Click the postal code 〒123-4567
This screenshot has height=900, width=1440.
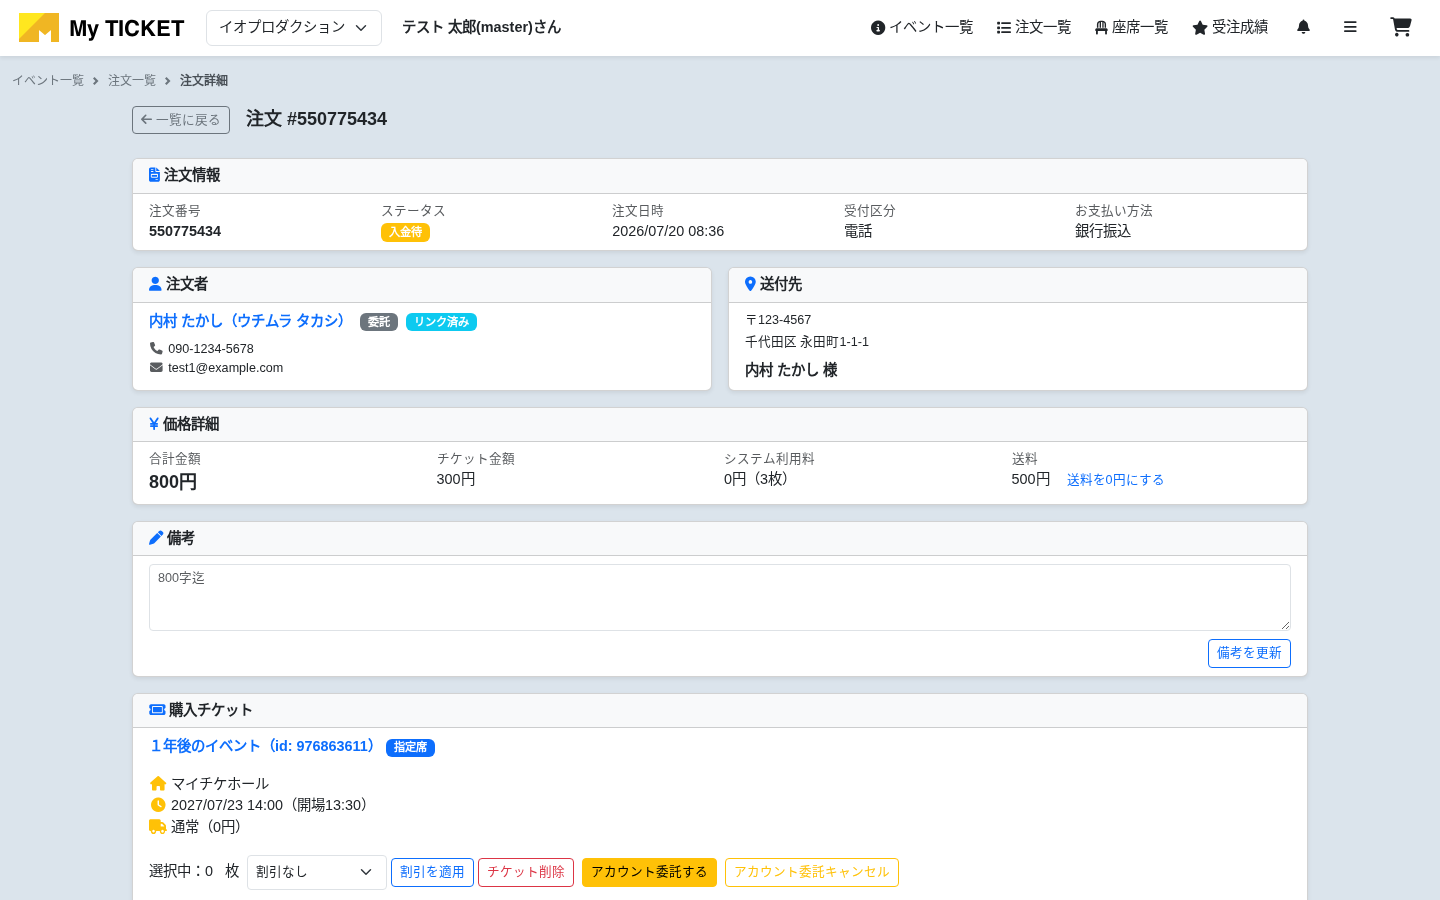pyautogui.click(x=778, y=320)
